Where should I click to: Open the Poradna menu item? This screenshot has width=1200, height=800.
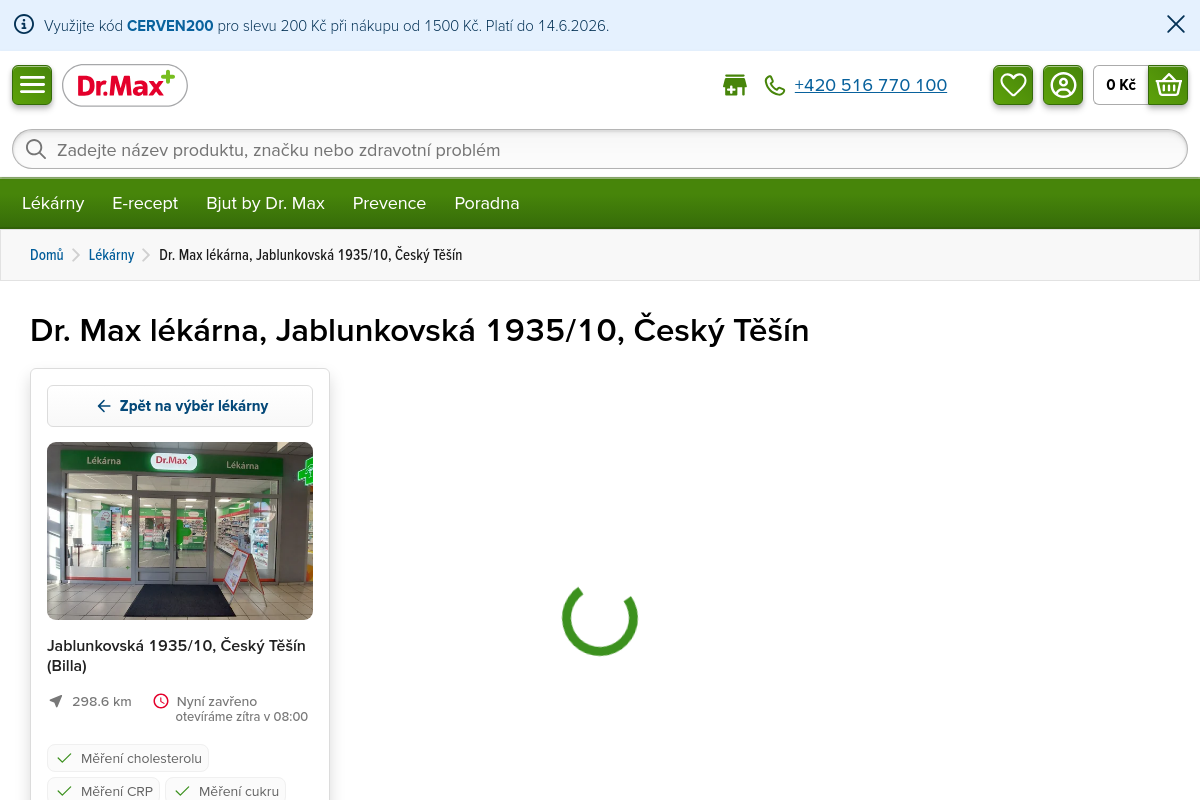click(487, 203)
